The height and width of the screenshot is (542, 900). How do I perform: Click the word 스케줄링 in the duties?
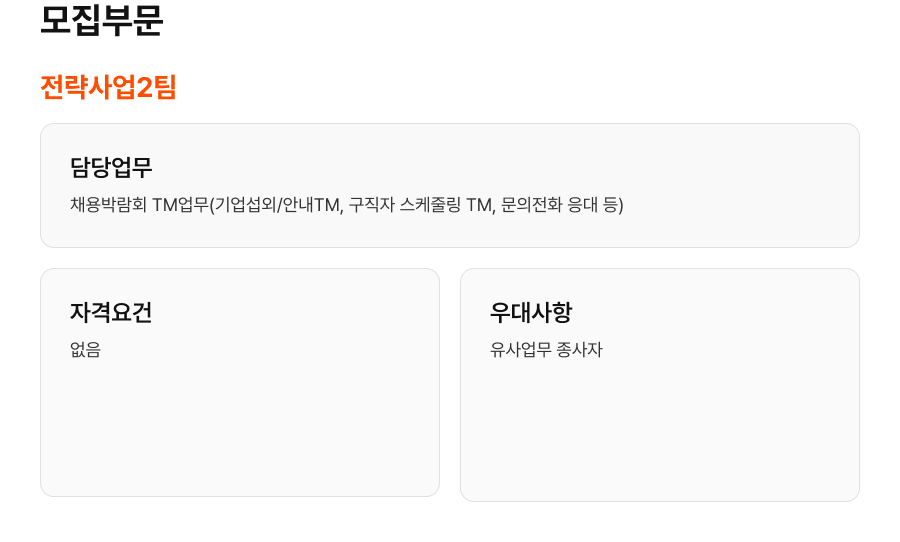pyautogui.click(x=430, y=205)
